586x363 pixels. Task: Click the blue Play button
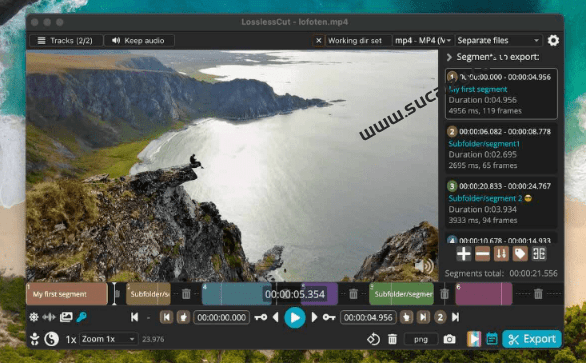[x=294, y=318]
